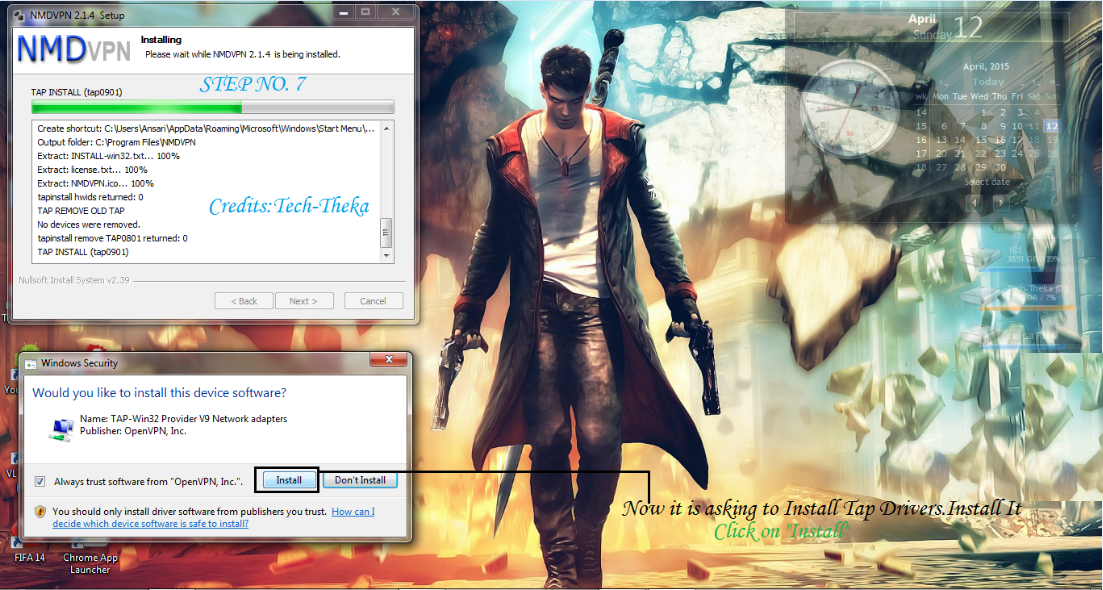Screen dimensions: 1103x590
Task: Click the Next > button in NMDVPN Setup
Action: coord(302,301)
